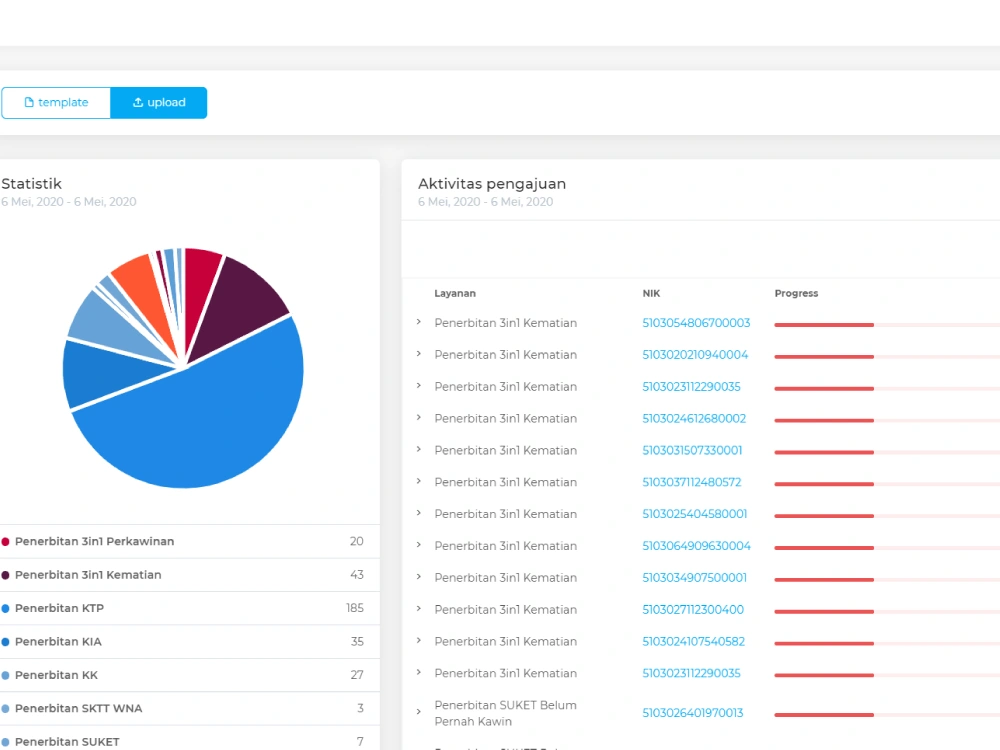
Task: Expand row with NIK 5103034907500001
Action: click(x=418, y=577)
